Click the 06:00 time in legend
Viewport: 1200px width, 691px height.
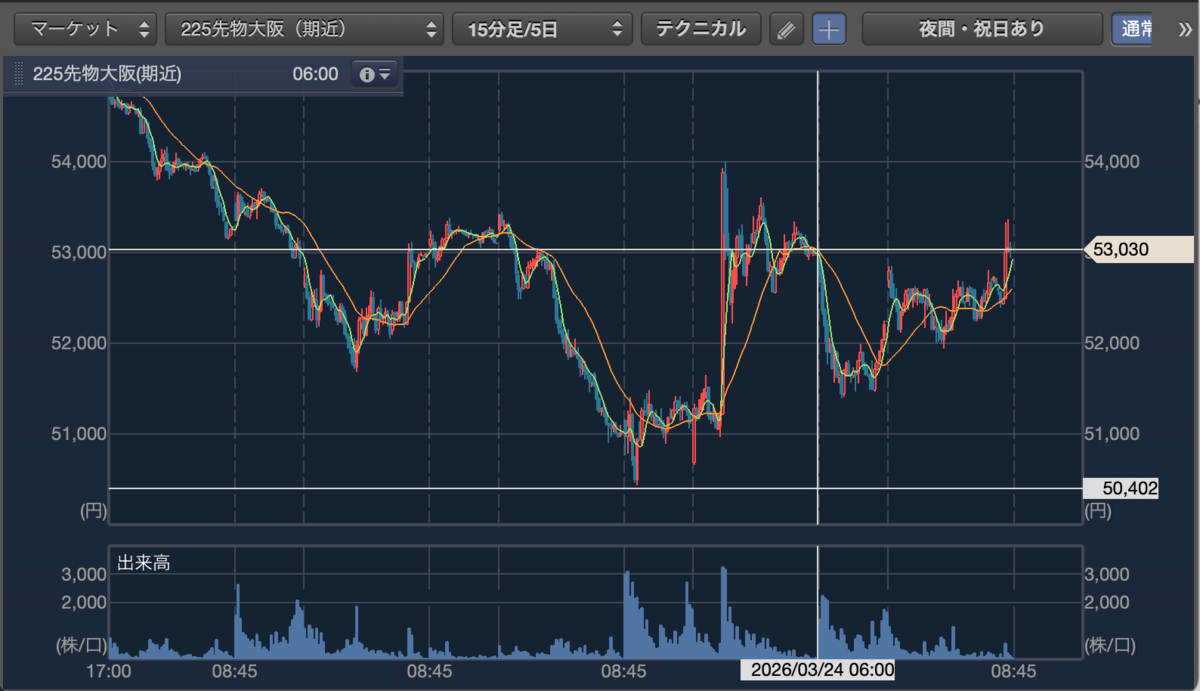click(315, 74)
